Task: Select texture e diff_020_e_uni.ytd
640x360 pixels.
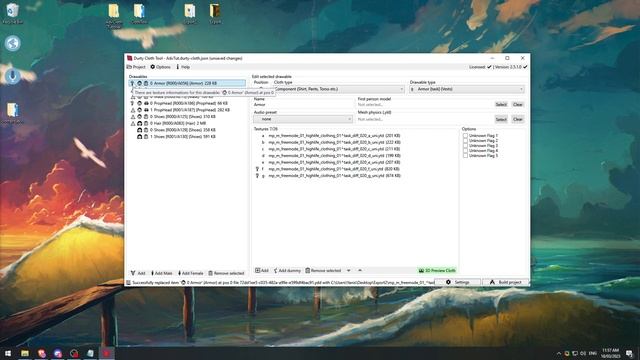Action: [334, 162]
